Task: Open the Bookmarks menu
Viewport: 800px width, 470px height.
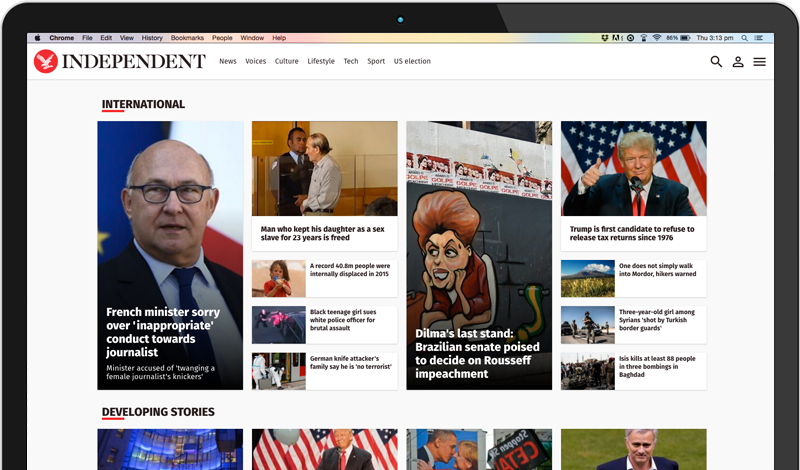Action: [187, 38]
